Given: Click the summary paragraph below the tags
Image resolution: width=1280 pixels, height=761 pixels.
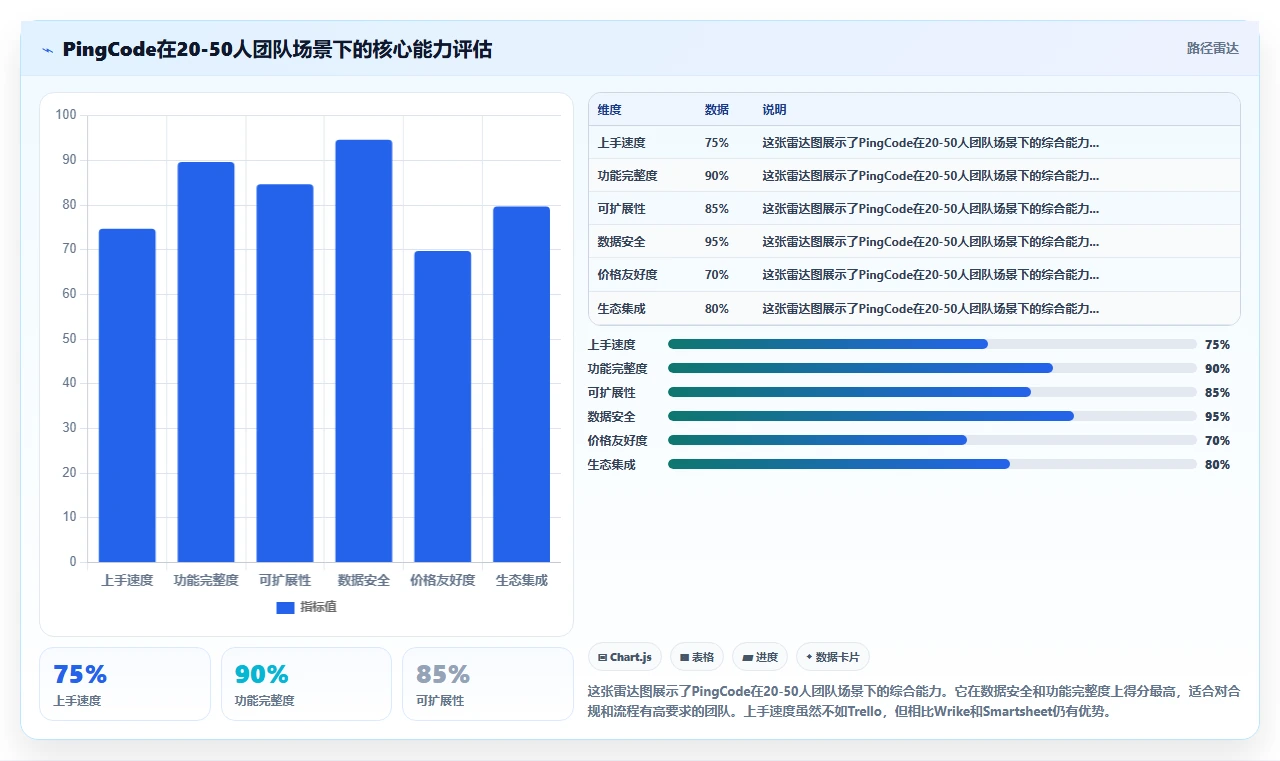Looking at the screenshot, I should (x=914, y=702).
